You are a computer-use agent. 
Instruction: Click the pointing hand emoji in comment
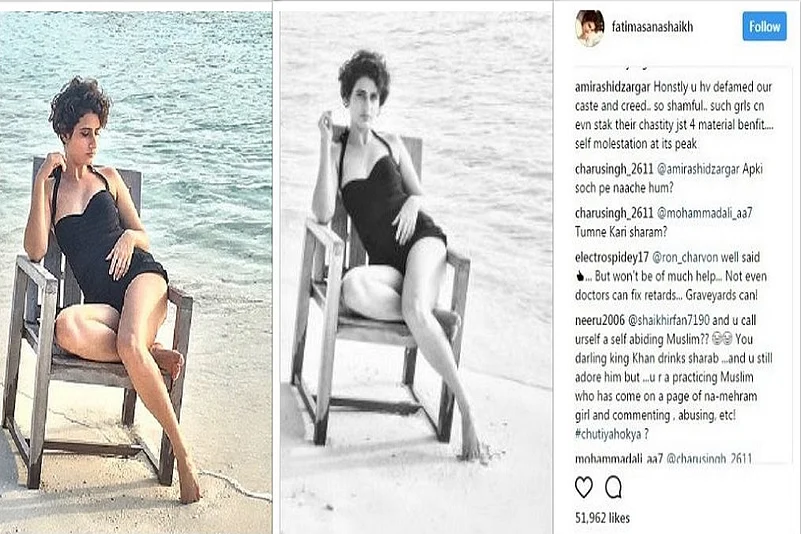[x=580, y=276]
